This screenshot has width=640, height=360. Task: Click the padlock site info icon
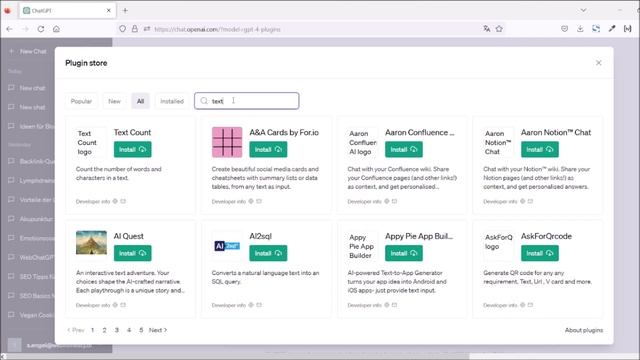[135, 29]
